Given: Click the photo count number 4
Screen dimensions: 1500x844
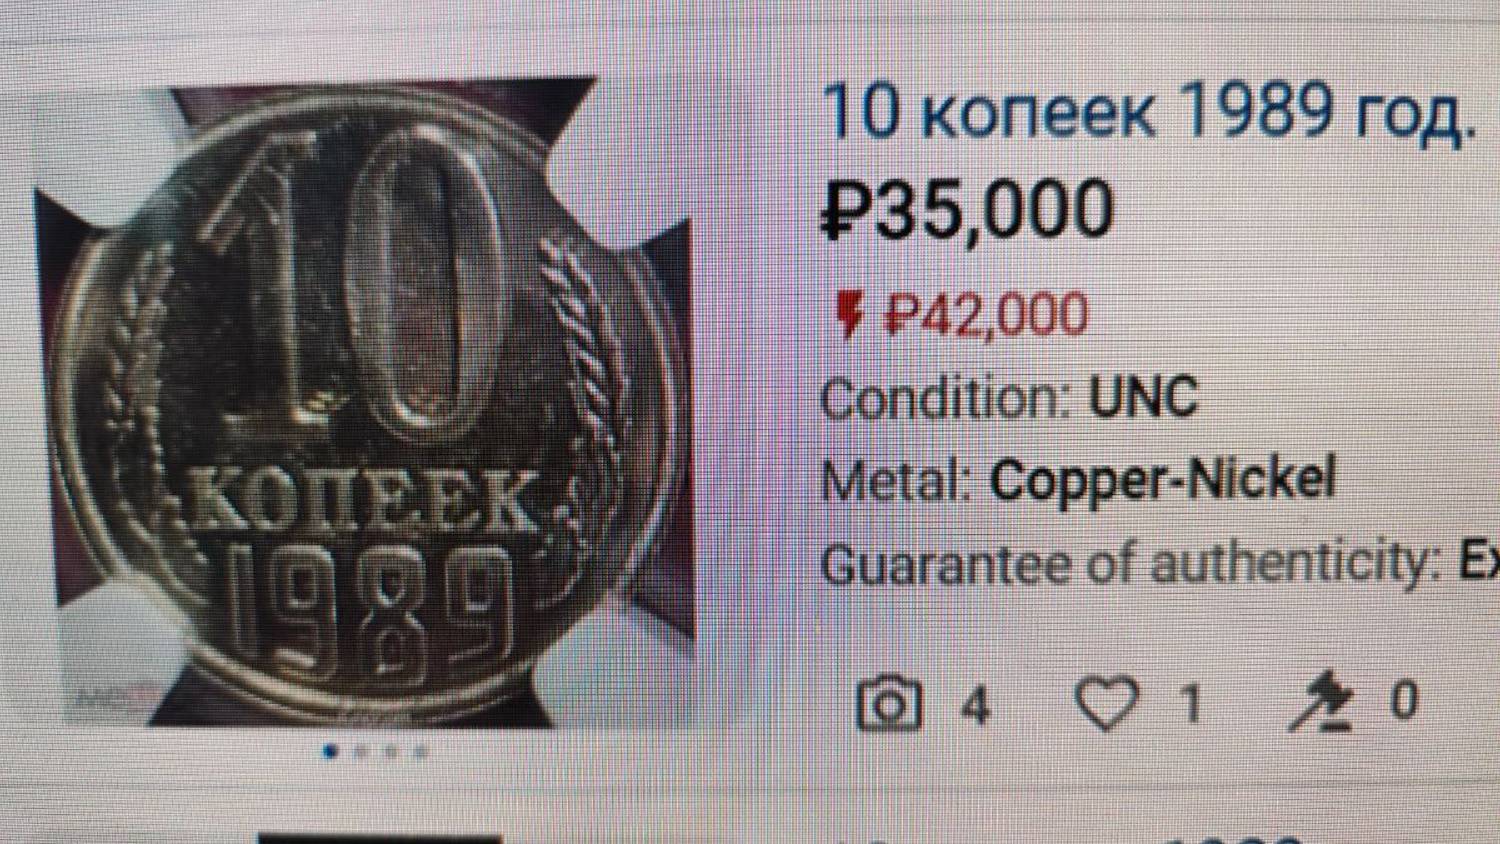Looking at the screenshot, I should coord(976,707).
